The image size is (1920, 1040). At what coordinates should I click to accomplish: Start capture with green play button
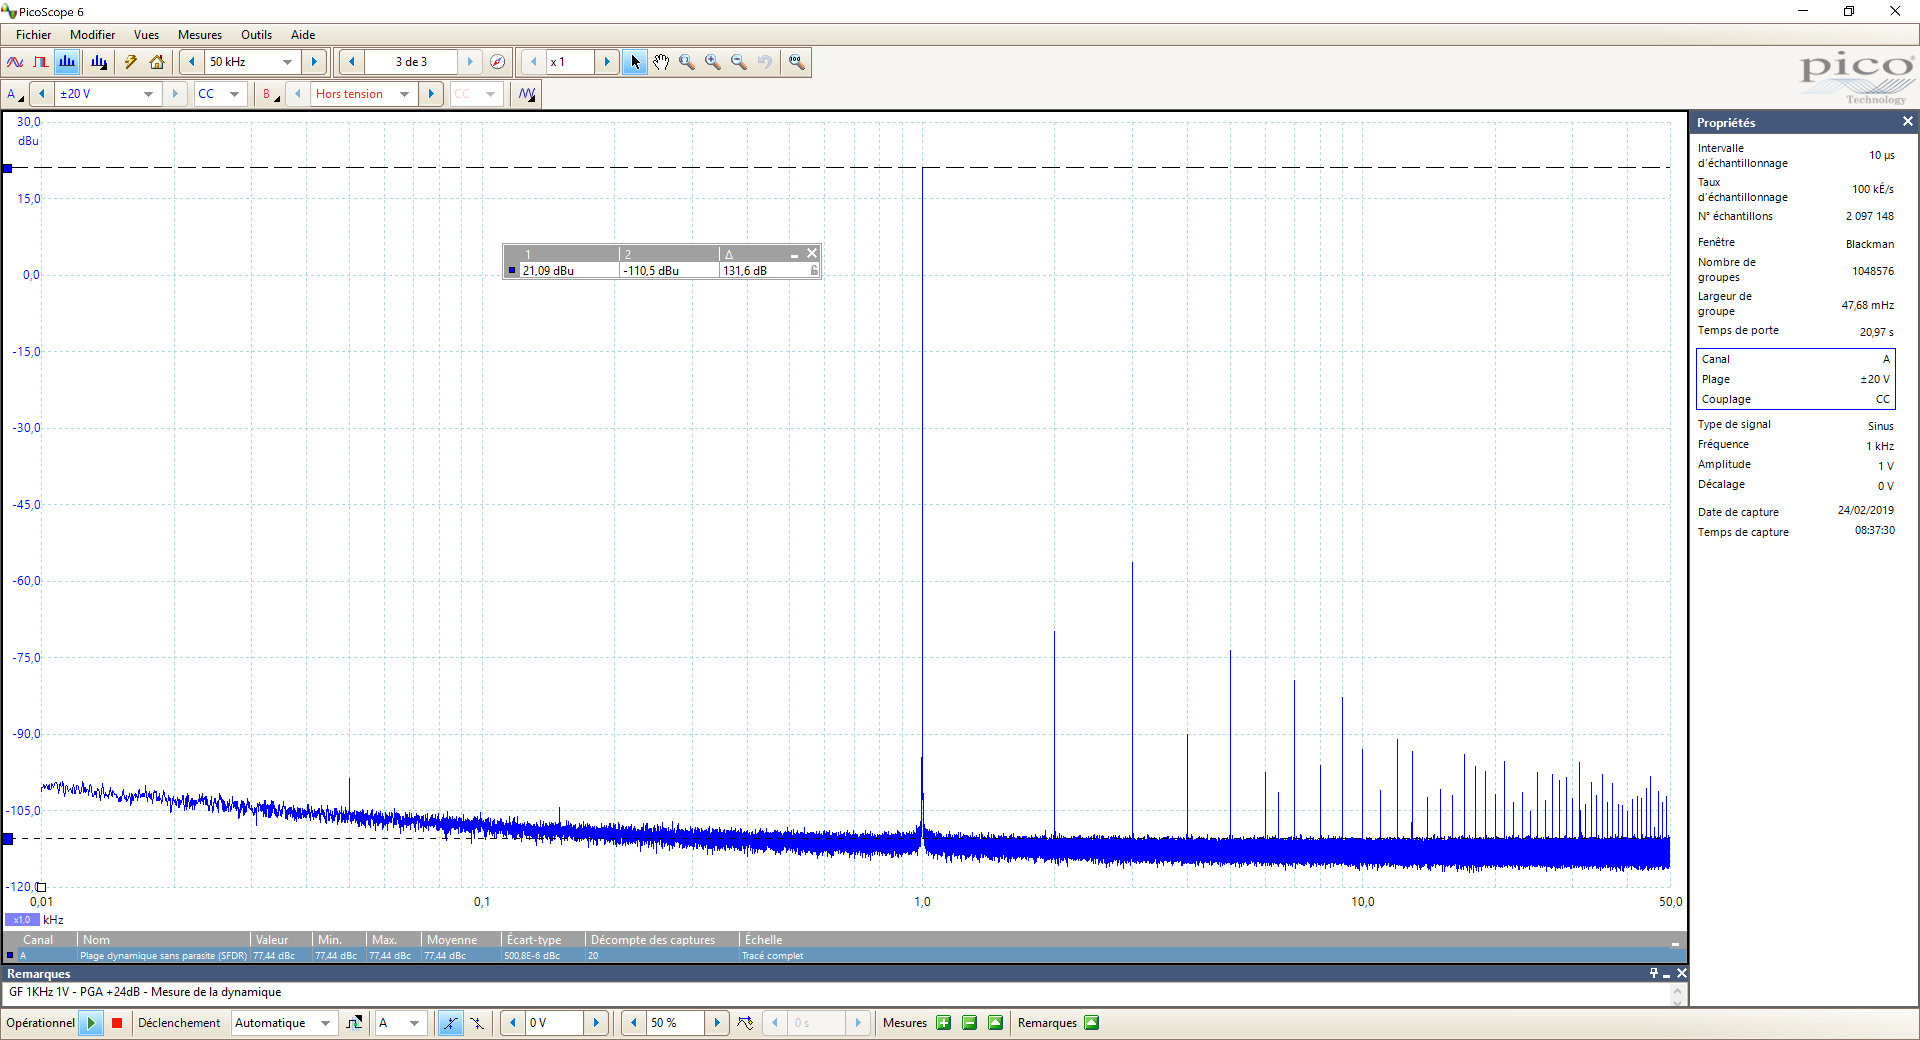tap(91, 1023)
